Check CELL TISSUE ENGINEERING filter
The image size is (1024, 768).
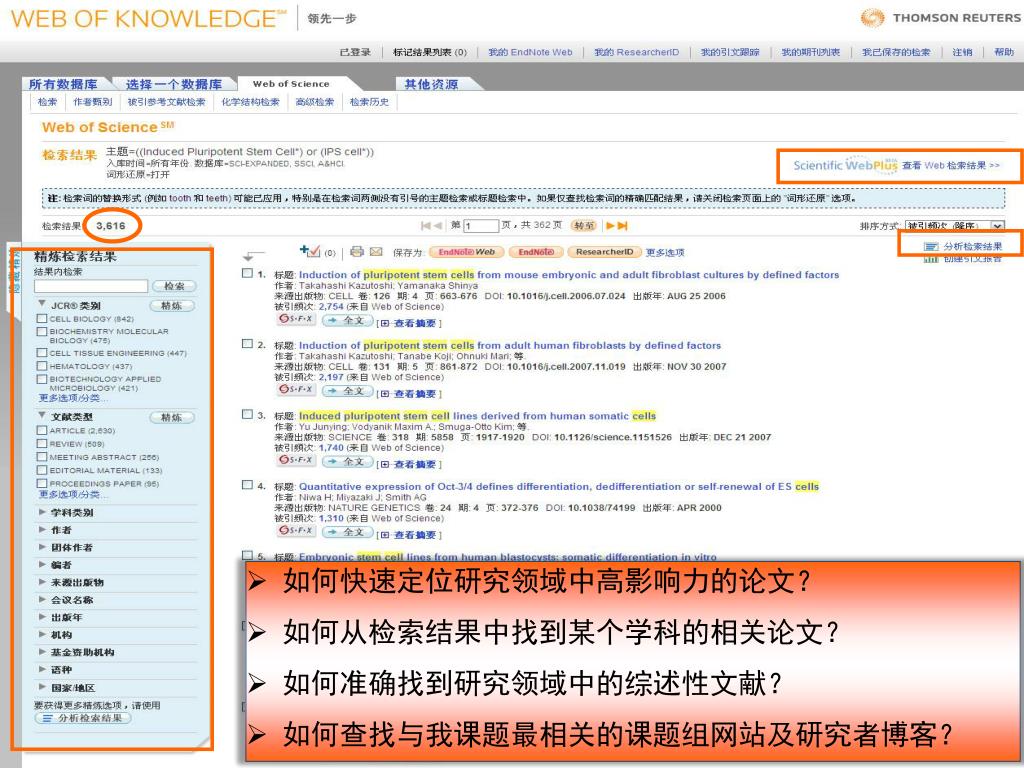pyautogui.click(x=42, y=353)
